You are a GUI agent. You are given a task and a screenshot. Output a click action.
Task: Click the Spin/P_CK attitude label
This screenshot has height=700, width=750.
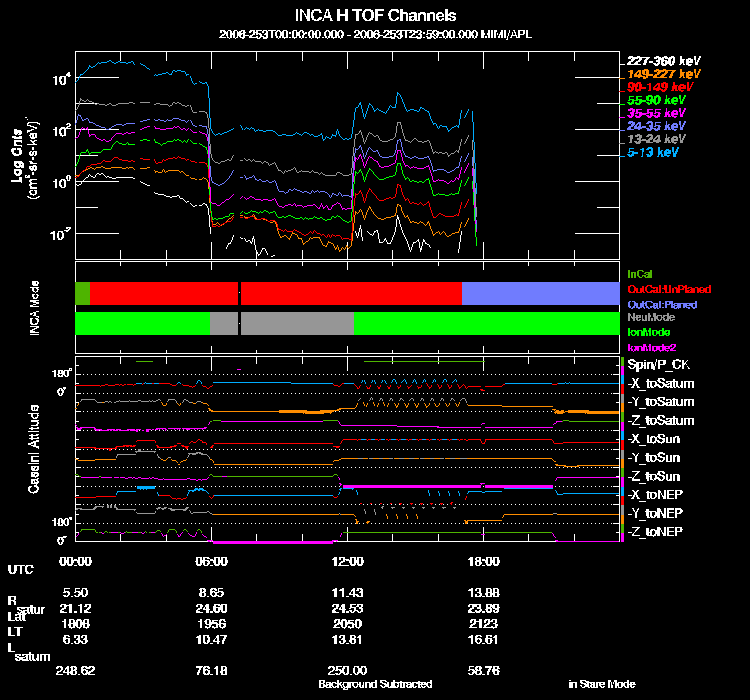tap(659, 365)
